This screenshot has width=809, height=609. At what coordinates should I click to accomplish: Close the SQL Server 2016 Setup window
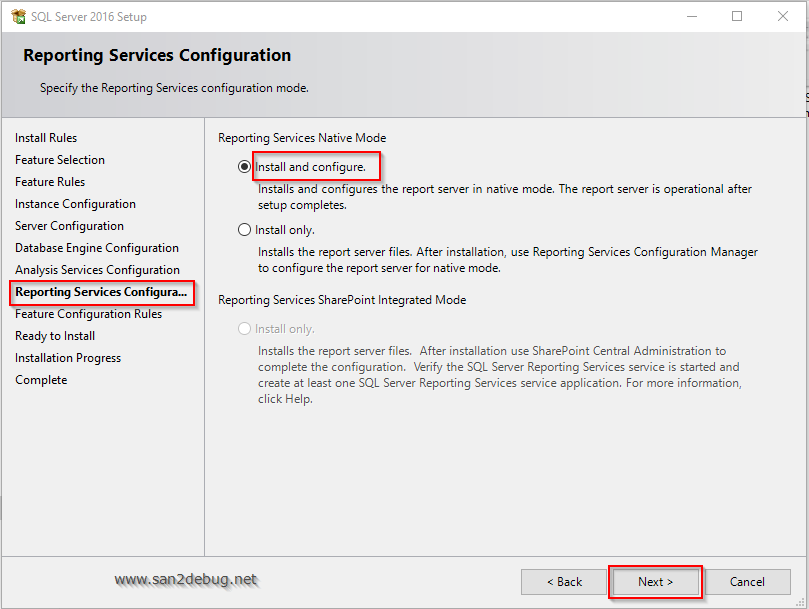pyautogui.click(x=783, y=17)
